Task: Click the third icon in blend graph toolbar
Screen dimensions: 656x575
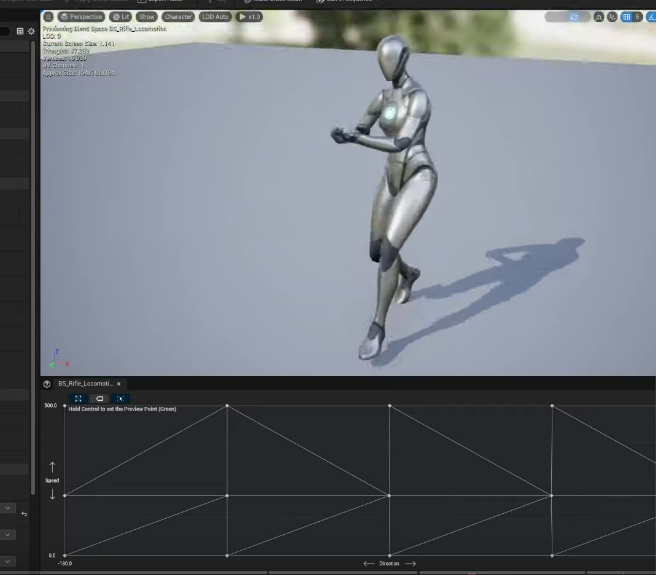Action: click(121, 399)
